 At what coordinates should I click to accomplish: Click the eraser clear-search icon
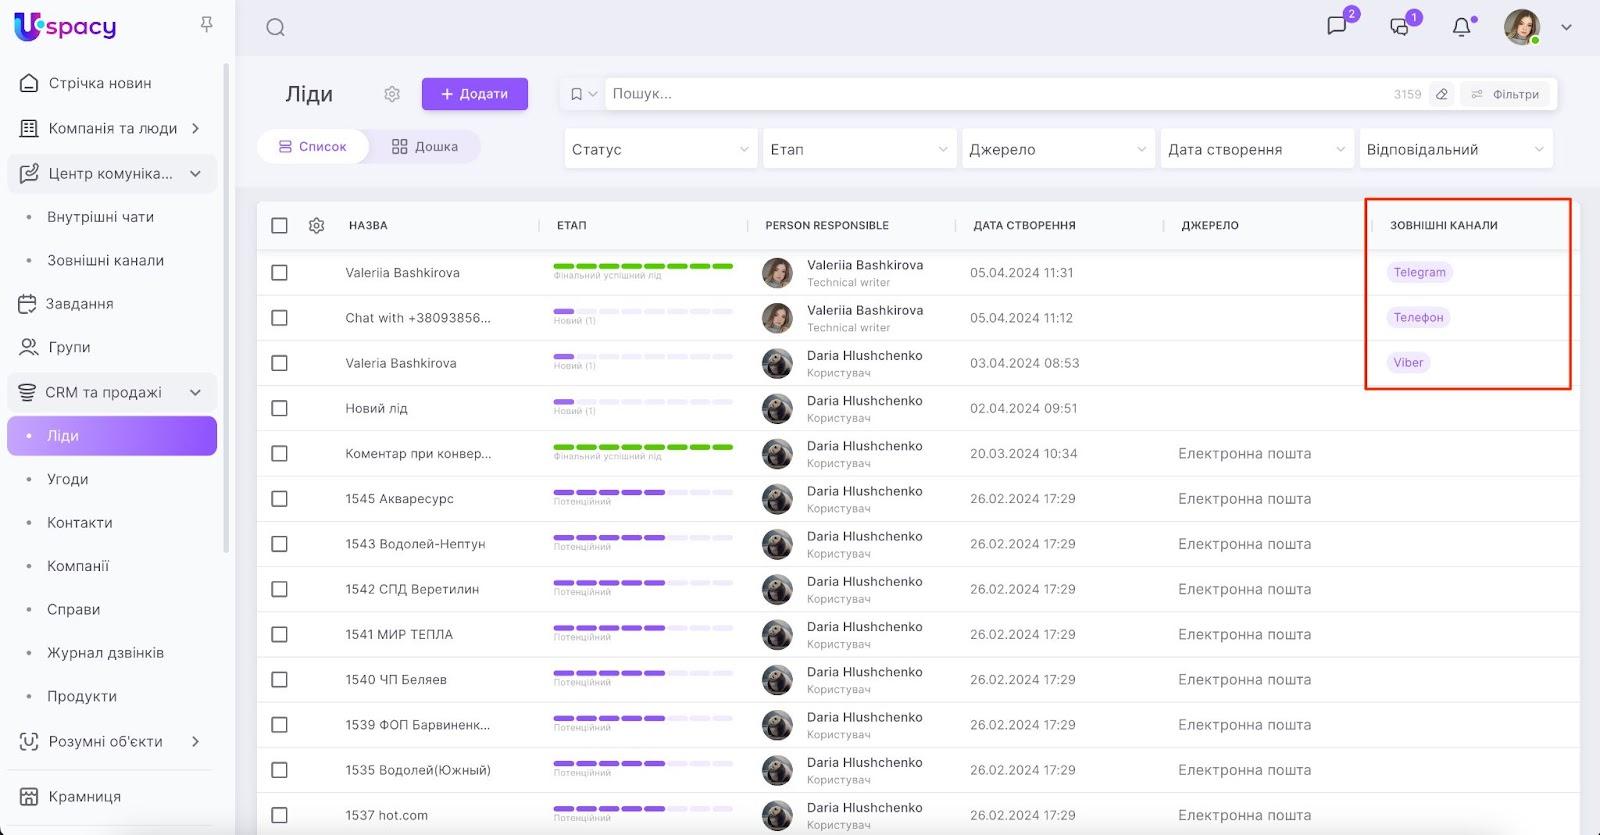[1442, 94]
